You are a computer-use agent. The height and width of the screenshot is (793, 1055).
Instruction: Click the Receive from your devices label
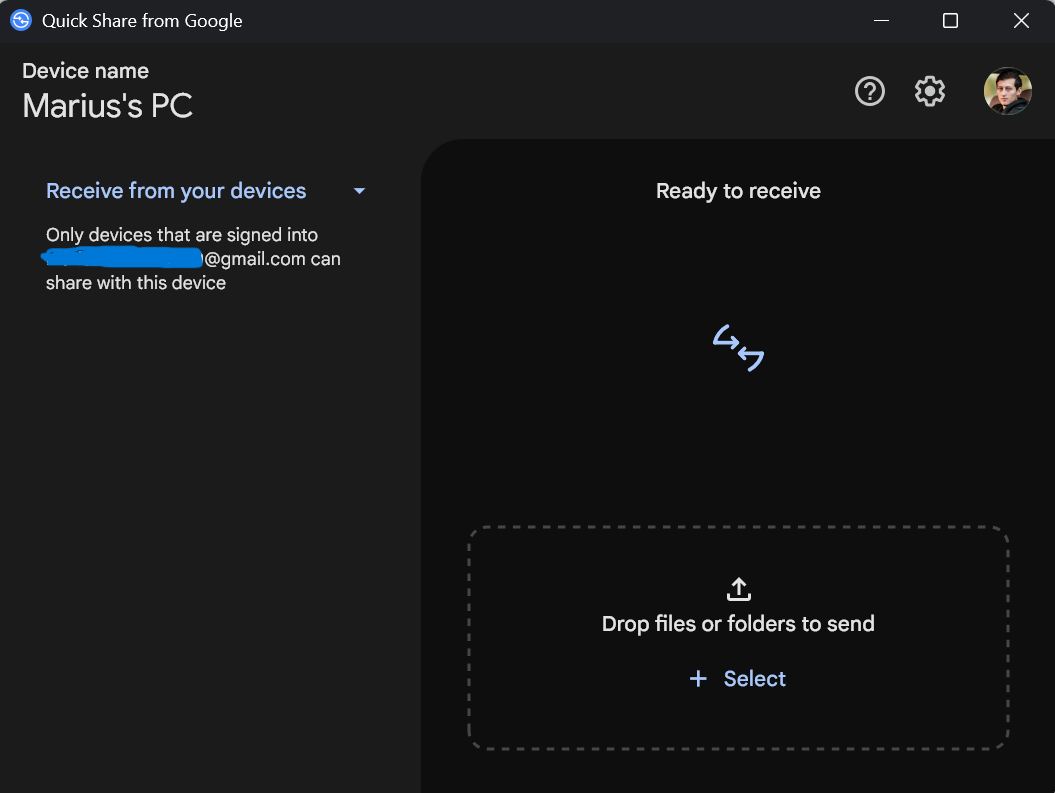(x=176, y=191)
